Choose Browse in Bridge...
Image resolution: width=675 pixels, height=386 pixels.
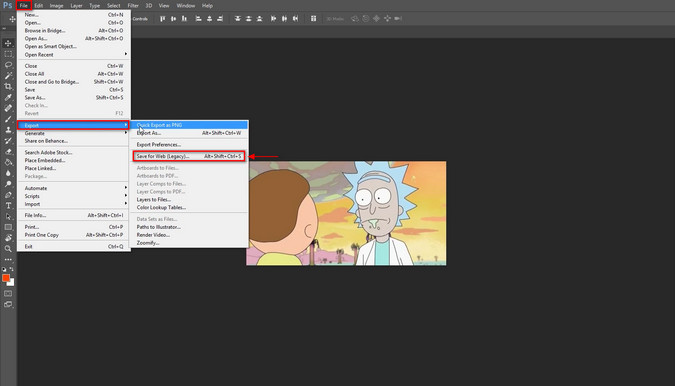coord(74,31)
